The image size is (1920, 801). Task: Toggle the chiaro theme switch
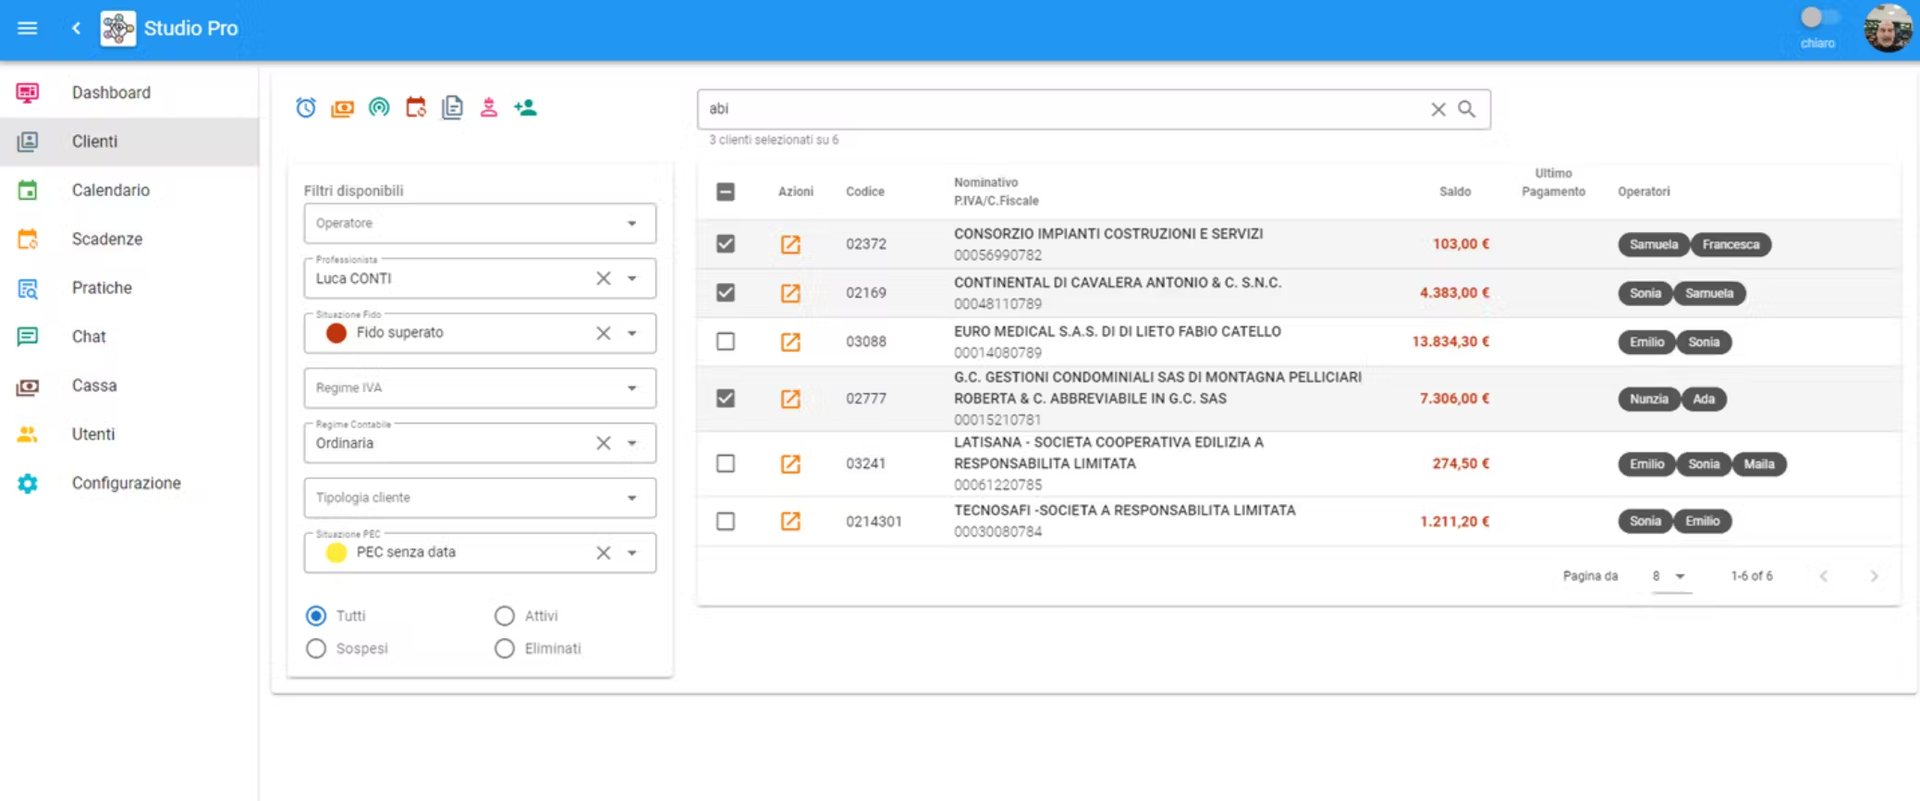coord(1819,18)
